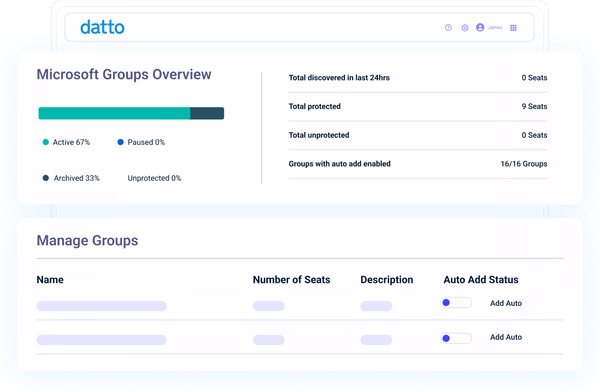Image resolution: width=600 pixels, height=392 pixels.
Task: Toggle auto add for second group row
Action: pos(456,338)
